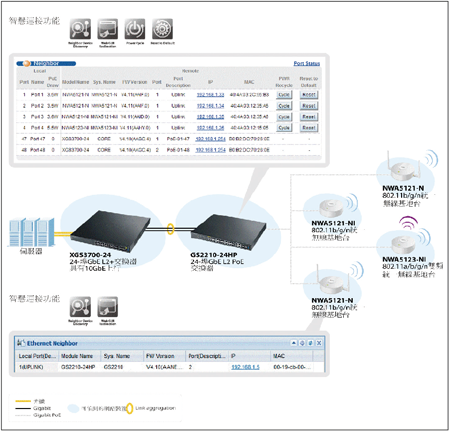
Task: Click the GS2210-24HP switch image
Action: tap(229, 233)
